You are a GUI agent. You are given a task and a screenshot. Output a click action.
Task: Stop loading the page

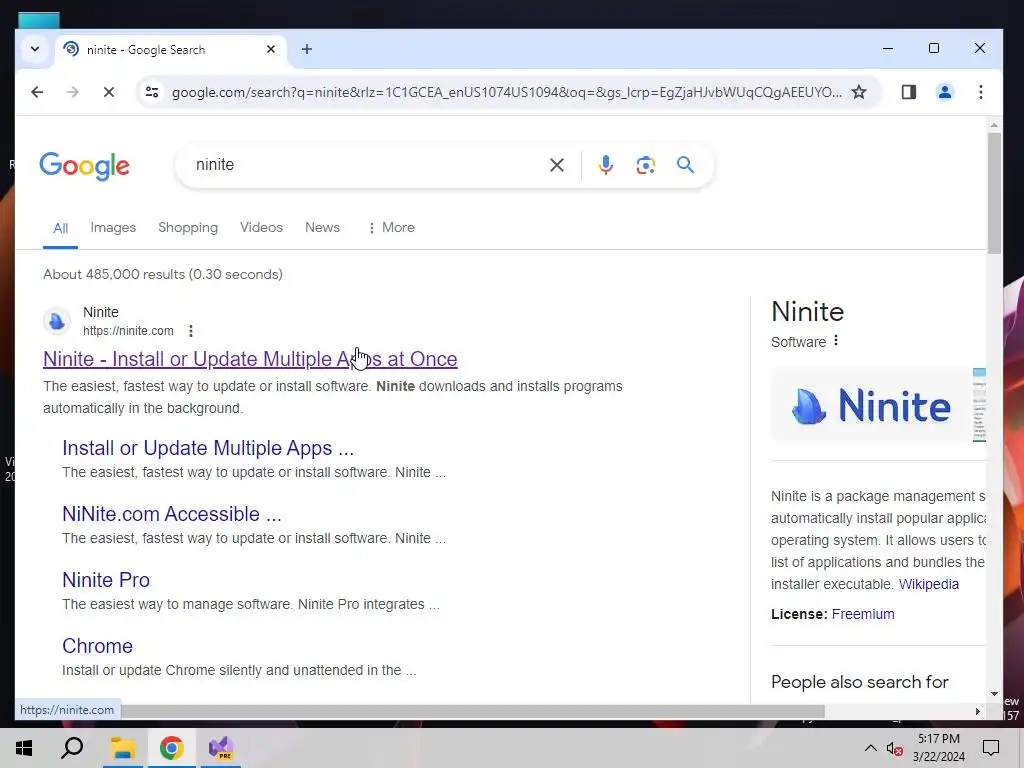(x=109, y=92)
